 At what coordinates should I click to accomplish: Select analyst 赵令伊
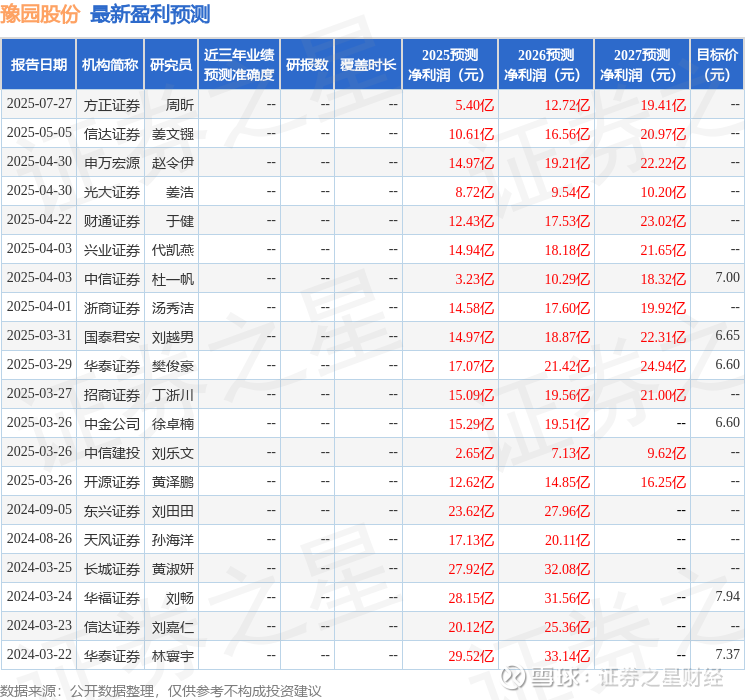tap(173, 163)
